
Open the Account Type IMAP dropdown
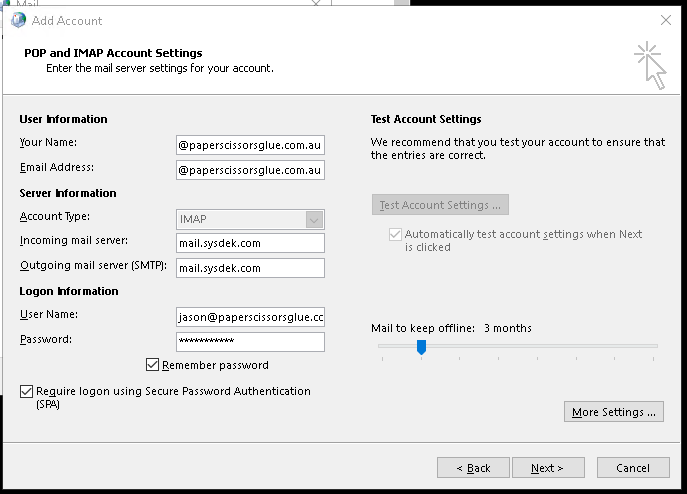(249, 218)
